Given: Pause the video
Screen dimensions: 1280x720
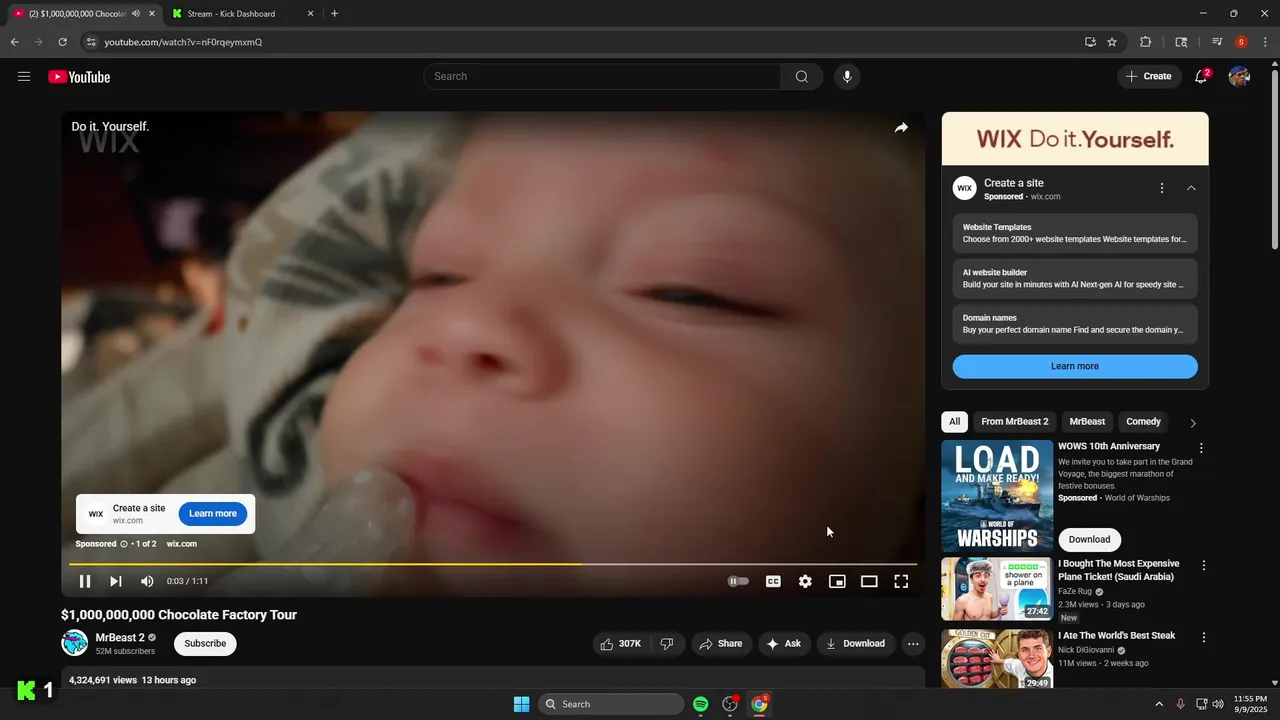Looking at the screenshot, I should (85, 581).
